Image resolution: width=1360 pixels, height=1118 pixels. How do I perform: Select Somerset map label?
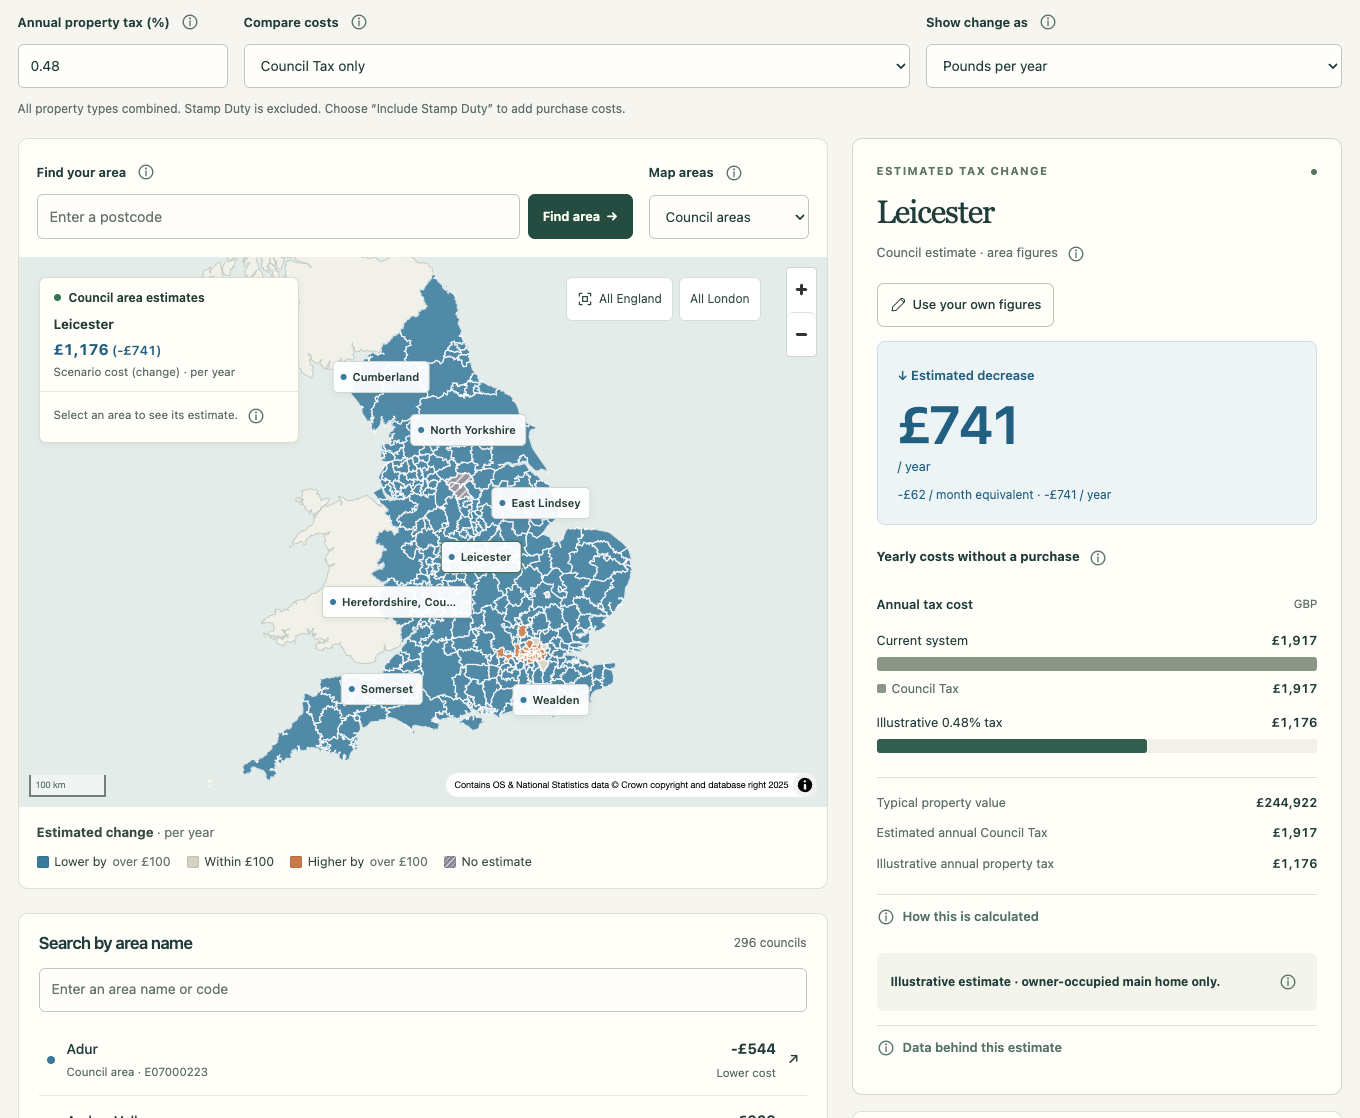point(380,689)
